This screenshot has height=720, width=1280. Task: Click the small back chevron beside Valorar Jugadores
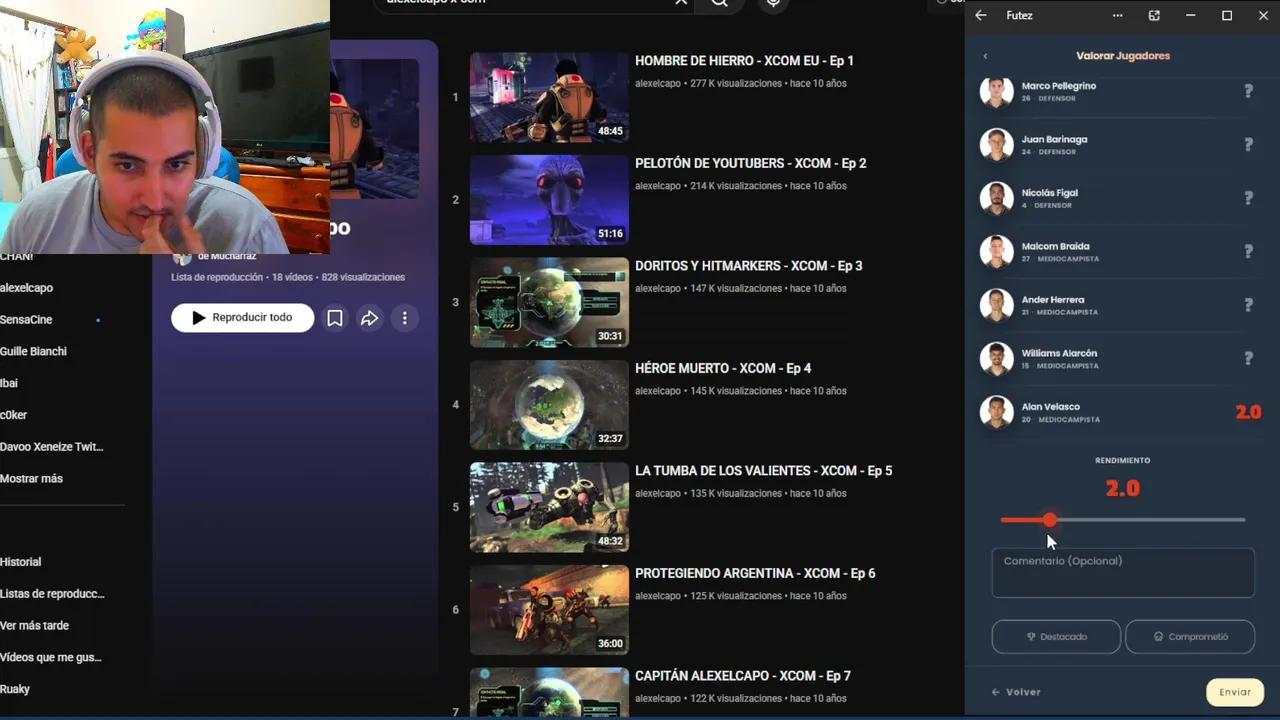tap(985, 56)
